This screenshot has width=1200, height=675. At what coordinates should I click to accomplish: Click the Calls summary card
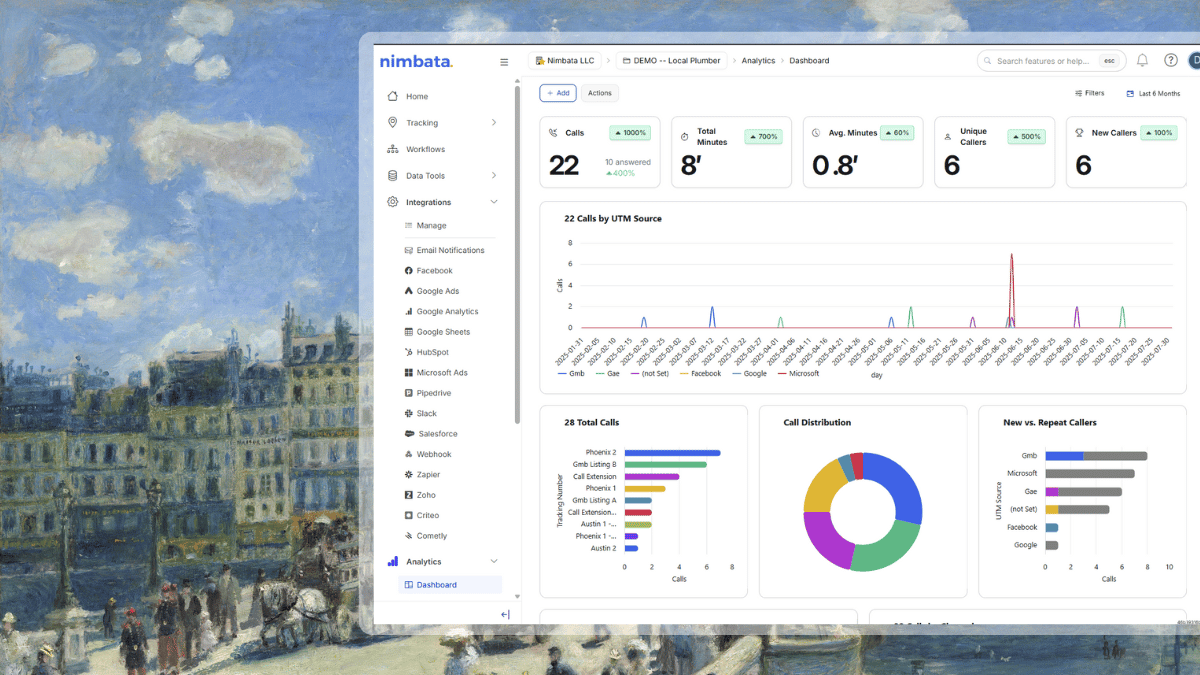tap(600, 152)
